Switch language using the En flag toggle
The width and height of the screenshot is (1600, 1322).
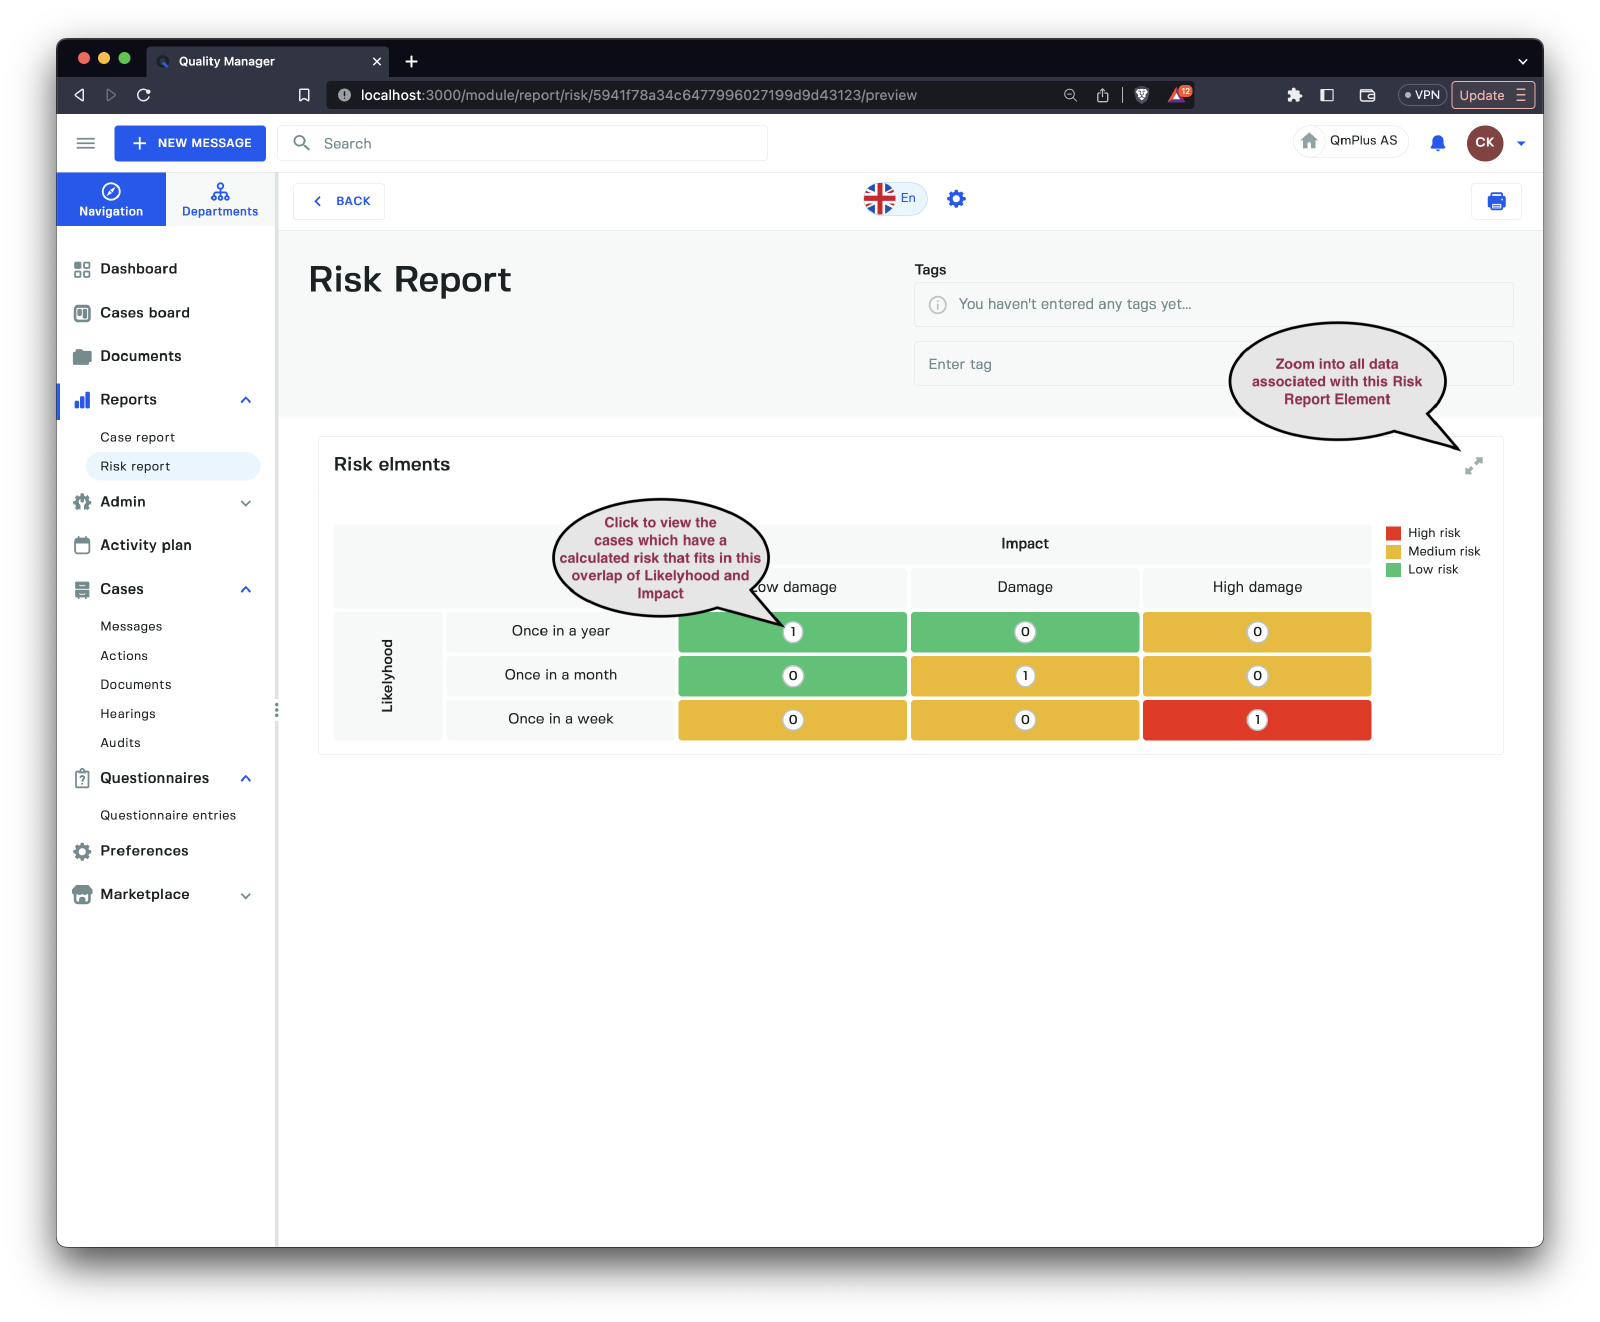(895, 199)
